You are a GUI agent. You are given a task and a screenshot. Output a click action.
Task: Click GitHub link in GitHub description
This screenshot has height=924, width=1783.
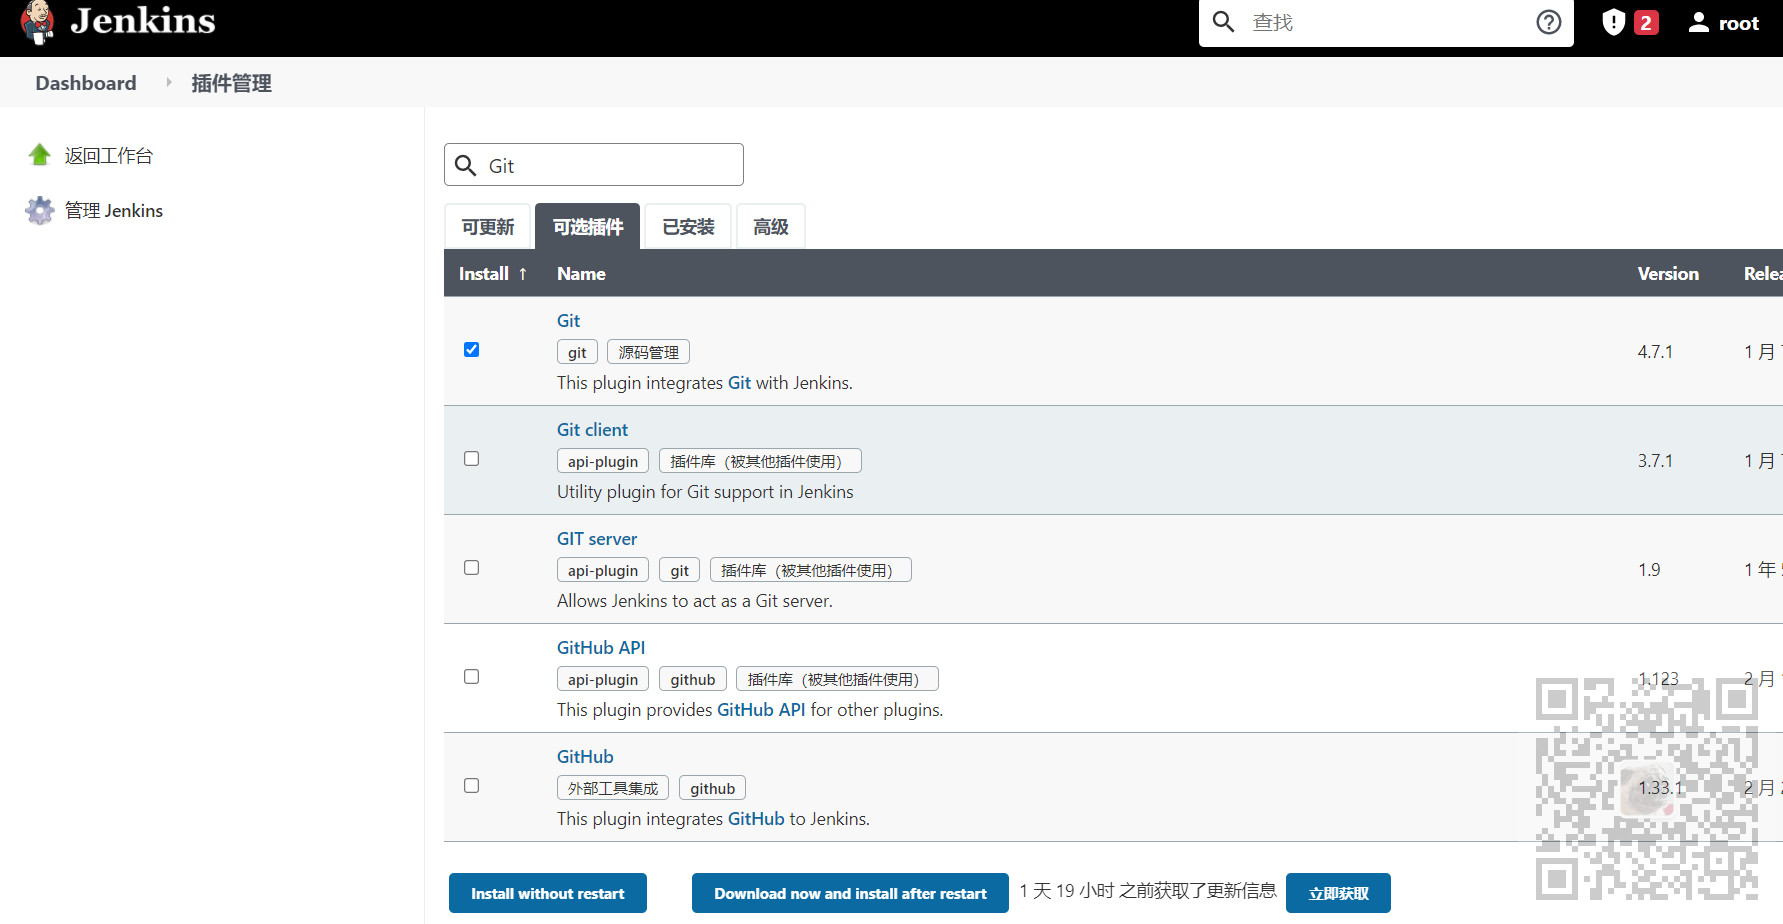pos(756,819)
